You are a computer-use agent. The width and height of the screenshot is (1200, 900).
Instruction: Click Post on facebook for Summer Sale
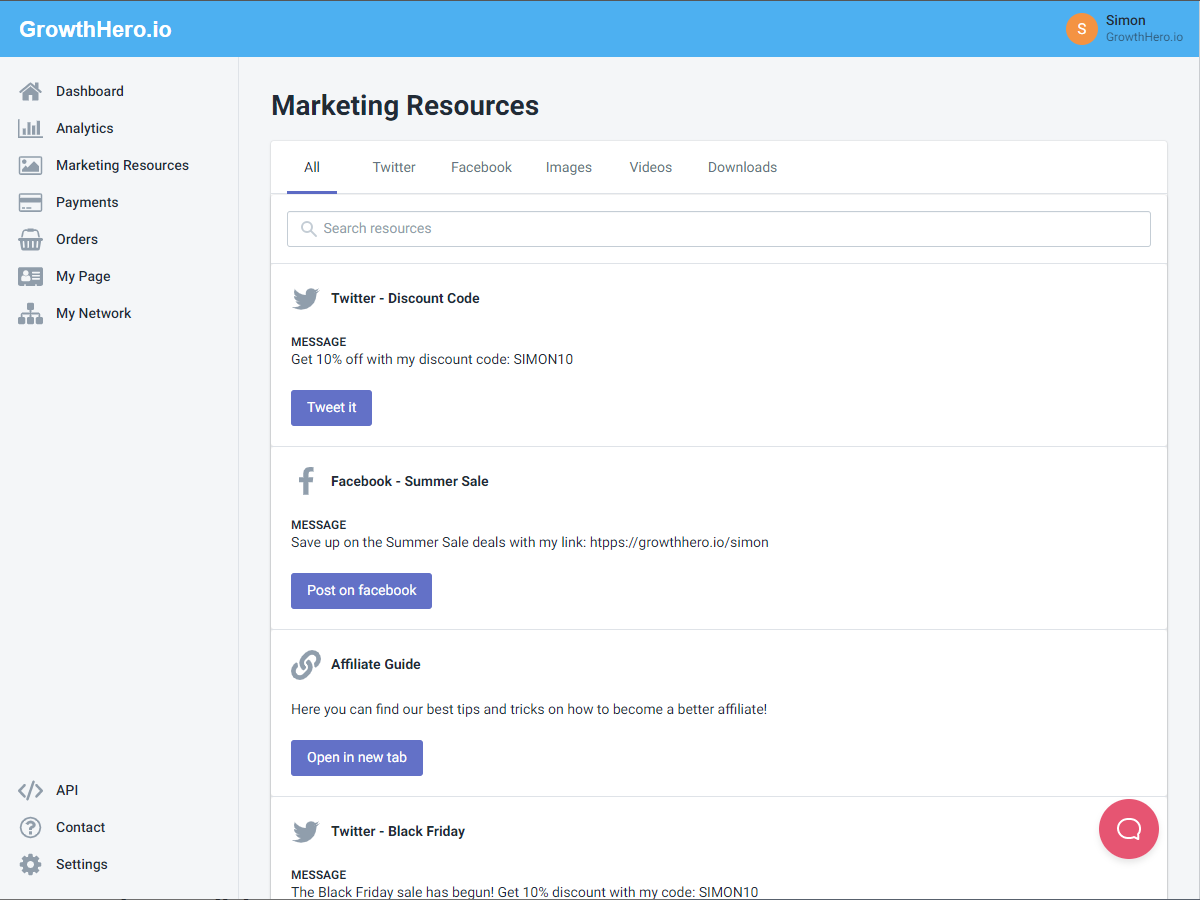click(x=361, y=590)
